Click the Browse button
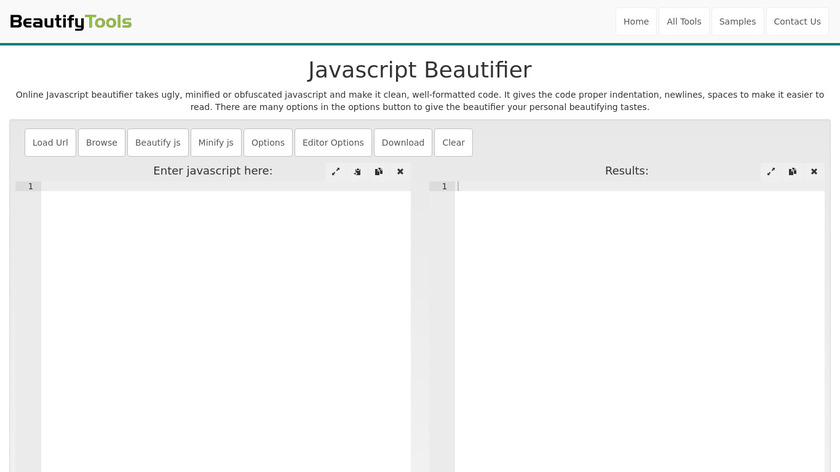Screen dimensions: 840x472 [x=102, y=143]
